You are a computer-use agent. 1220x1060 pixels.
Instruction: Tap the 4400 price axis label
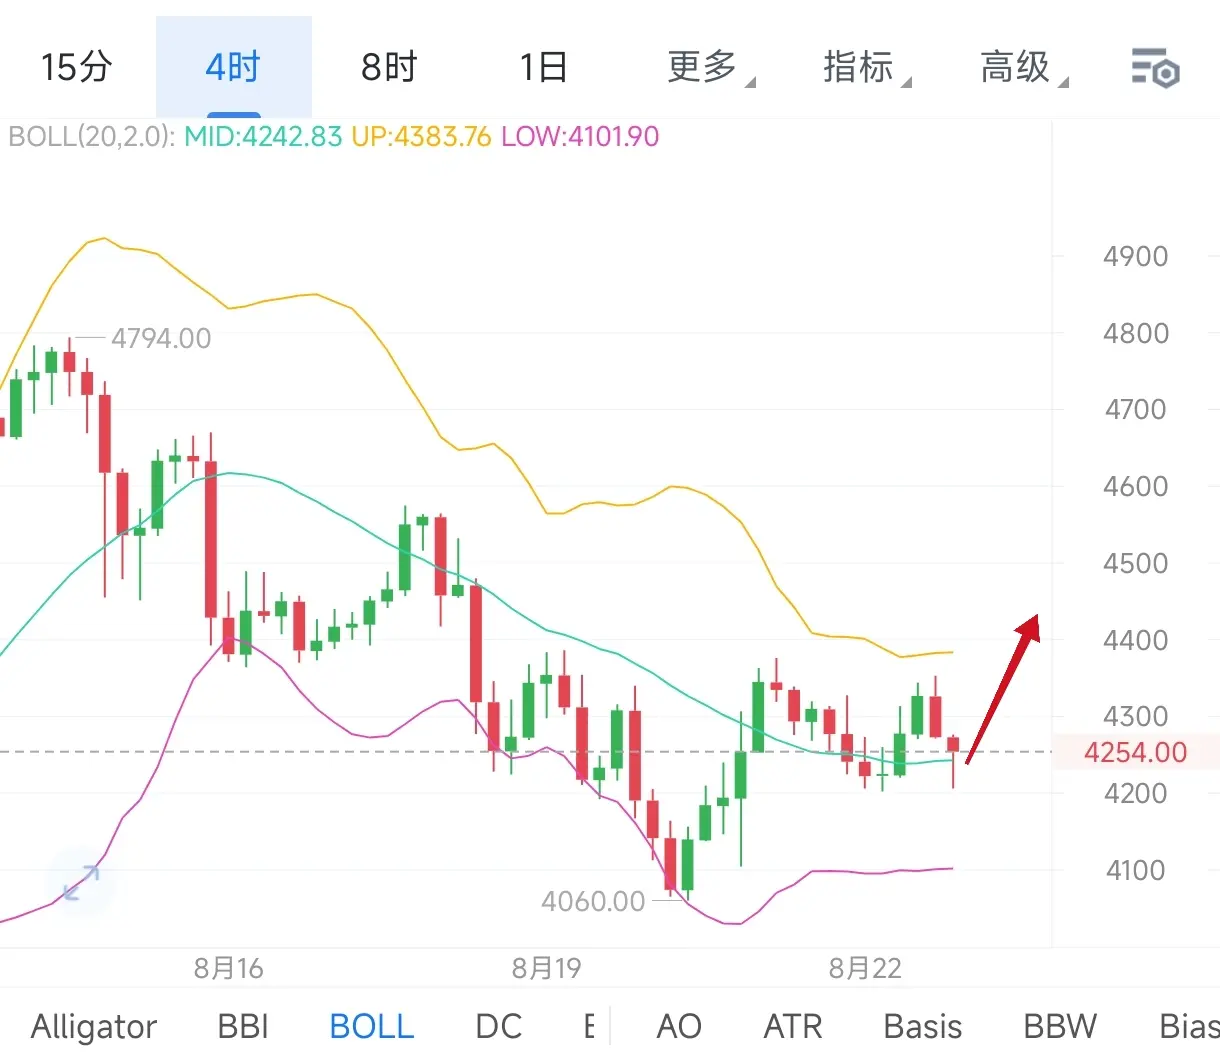(1136, 640)
